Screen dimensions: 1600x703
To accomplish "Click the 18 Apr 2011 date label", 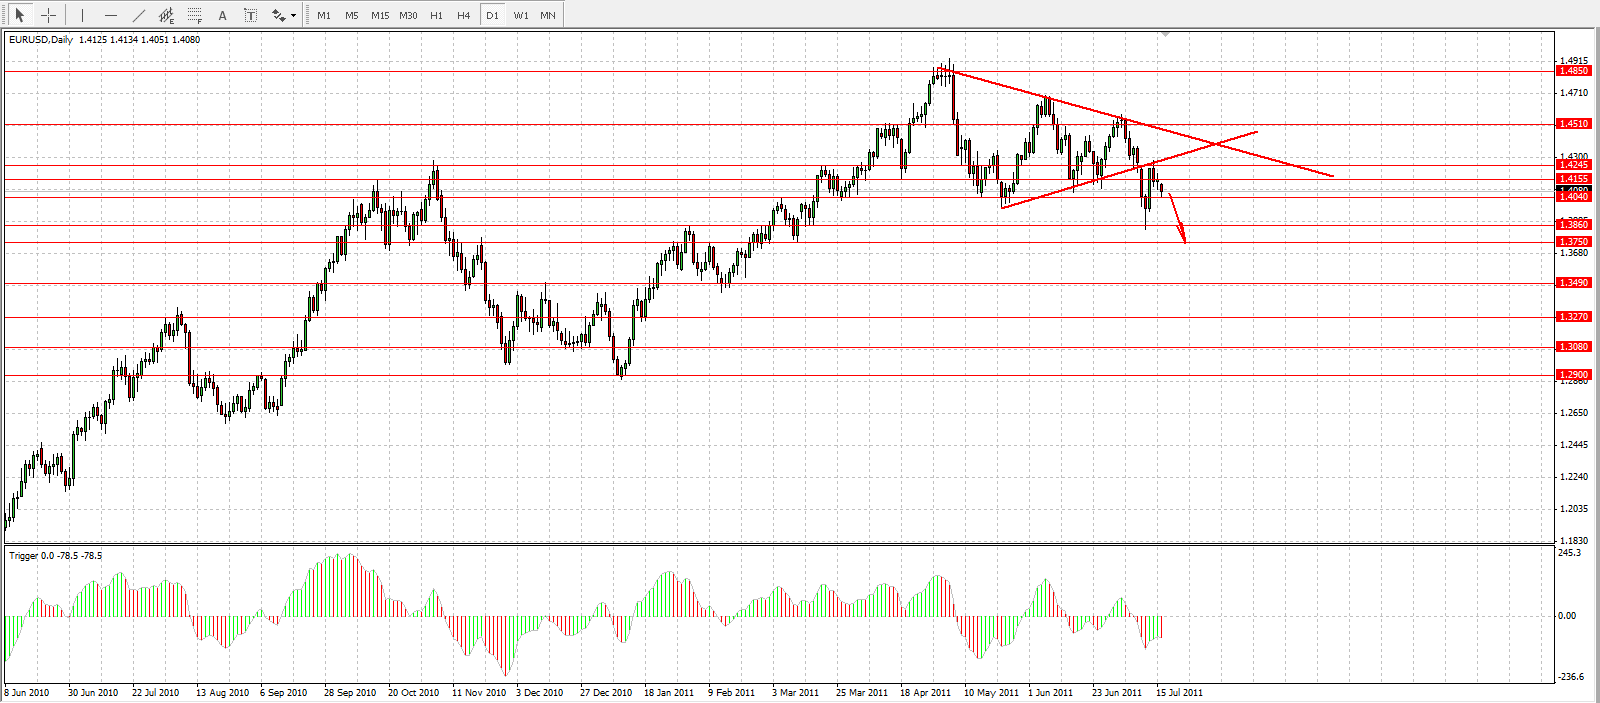I will coord(925,692).
